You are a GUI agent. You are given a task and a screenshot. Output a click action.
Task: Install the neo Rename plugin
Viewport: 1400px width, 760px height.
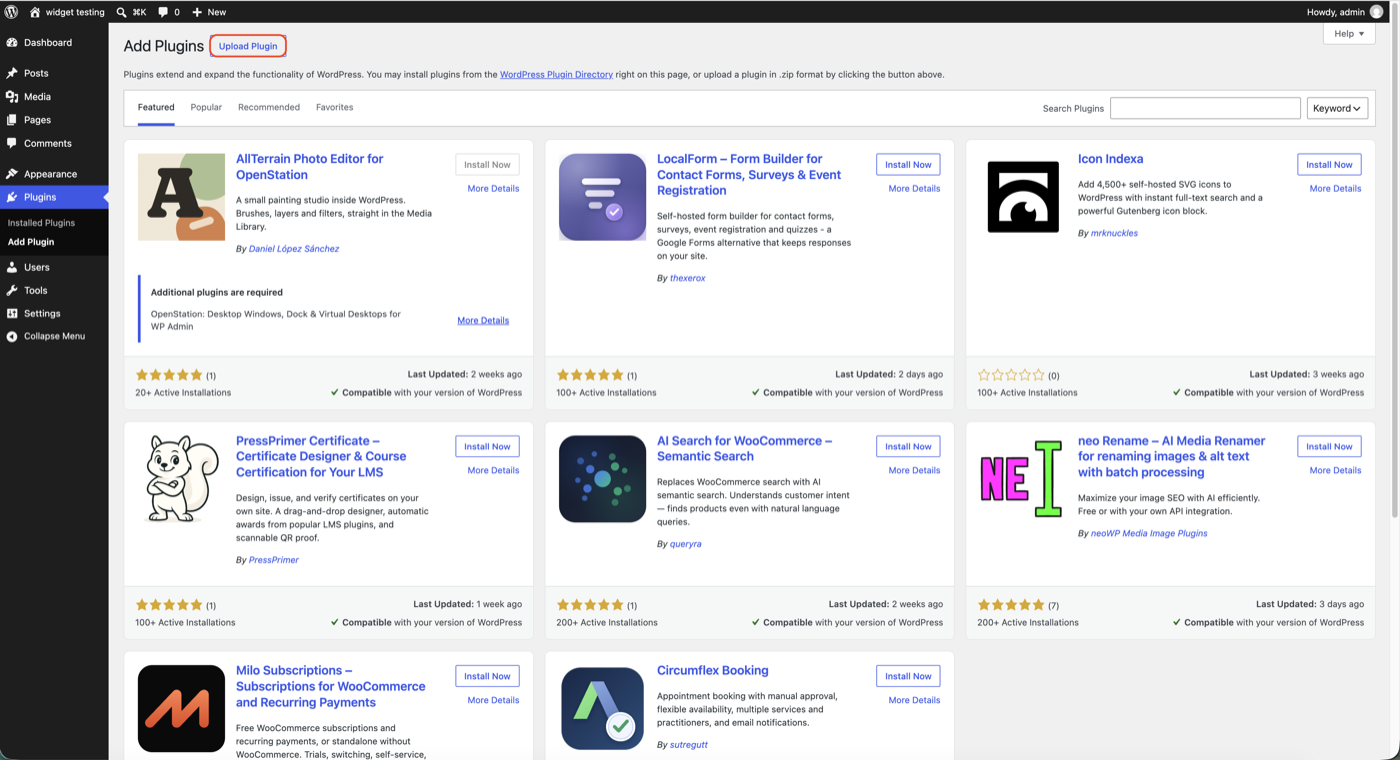pos(1329,447)
